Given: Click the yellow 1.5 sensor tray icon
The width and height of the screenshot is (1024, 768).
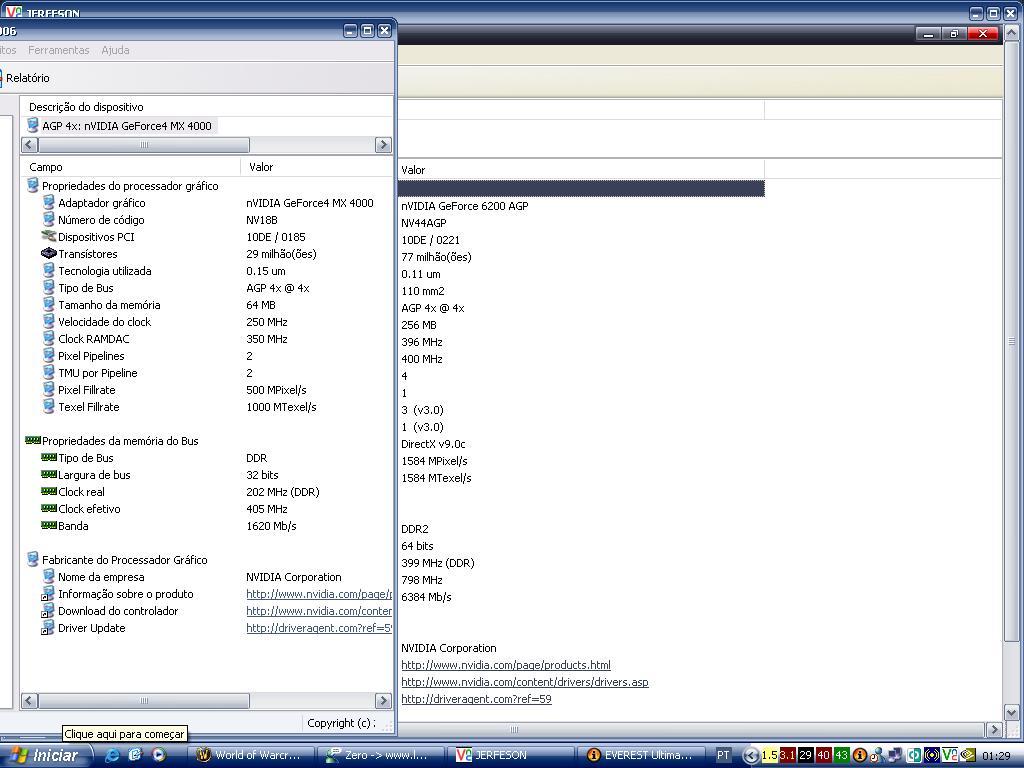Looking at the screenshot, I should pos(769,755).
